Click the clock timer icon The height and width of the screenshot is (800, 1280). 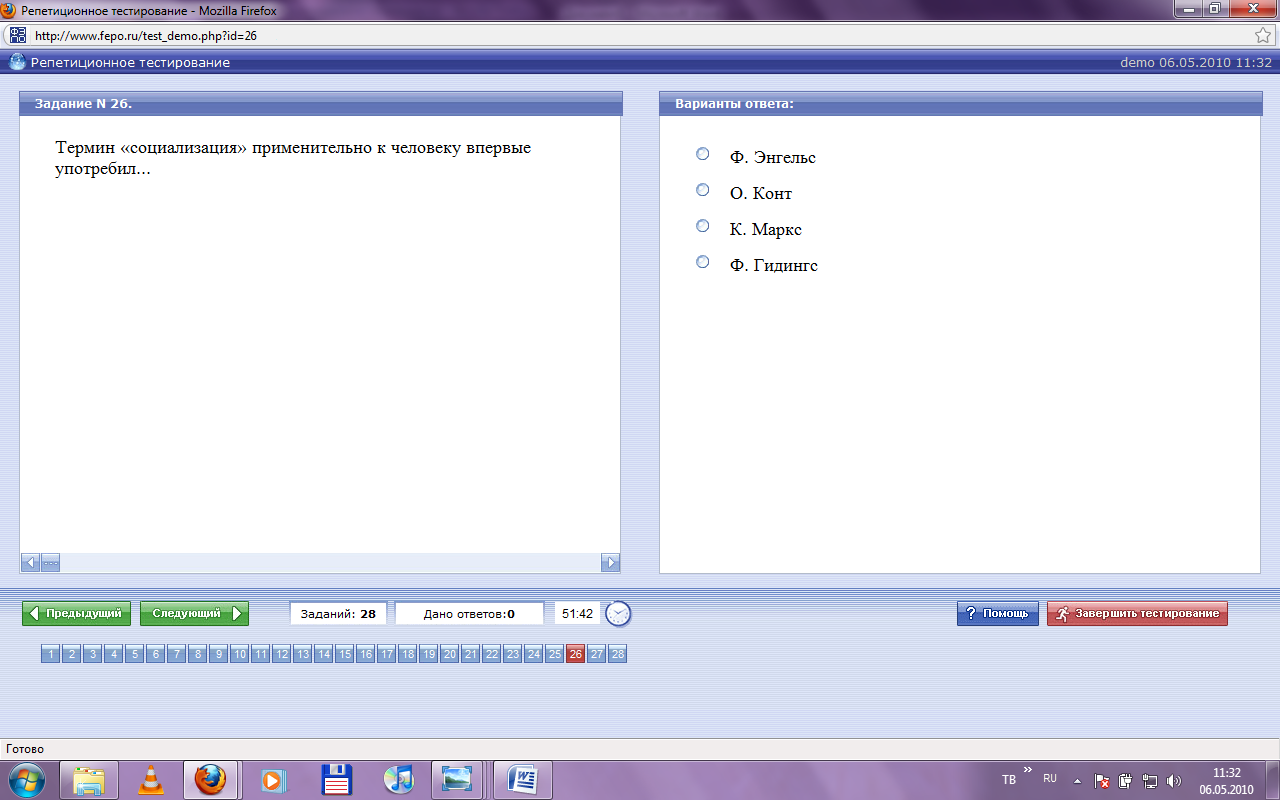tap(618, 614)
